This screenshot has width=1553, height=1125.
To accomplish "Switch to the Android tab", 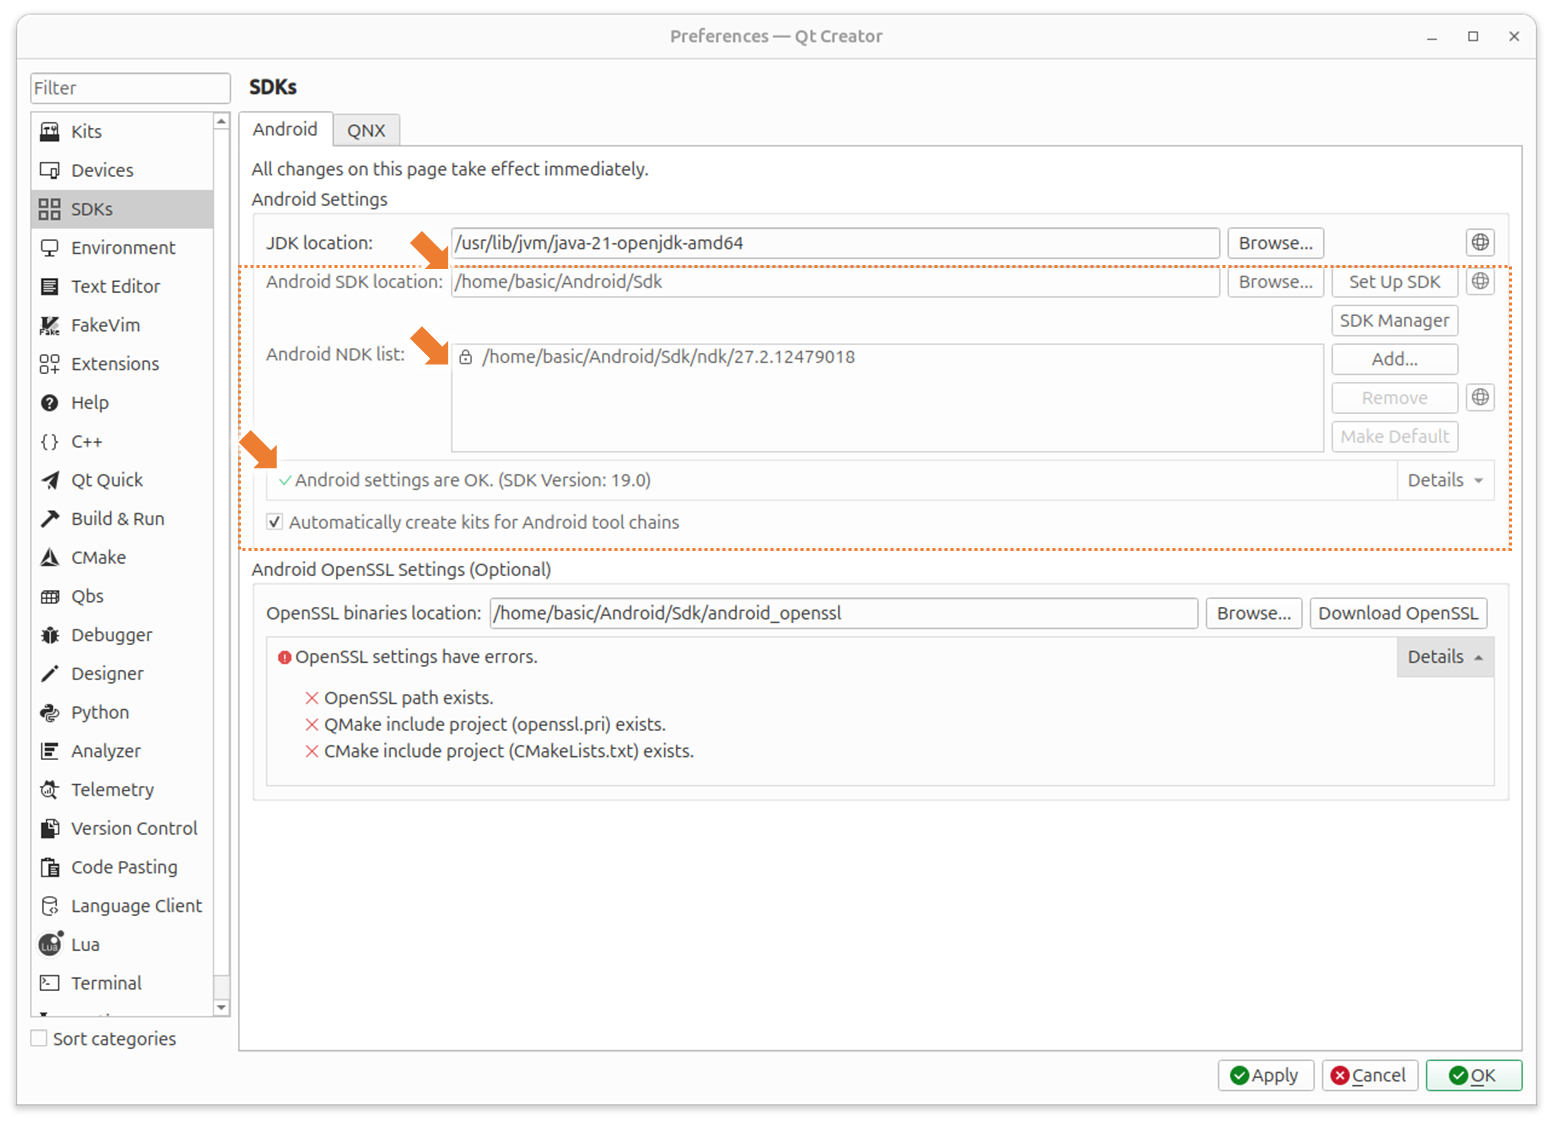I will point(285,130).
